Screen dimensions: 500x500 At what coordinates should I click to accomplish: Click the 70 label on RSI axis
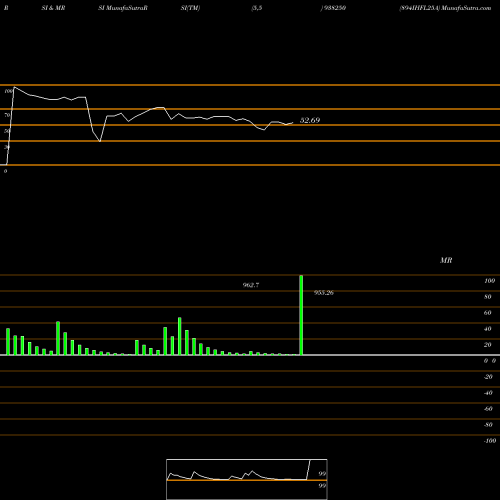(7, 115)
